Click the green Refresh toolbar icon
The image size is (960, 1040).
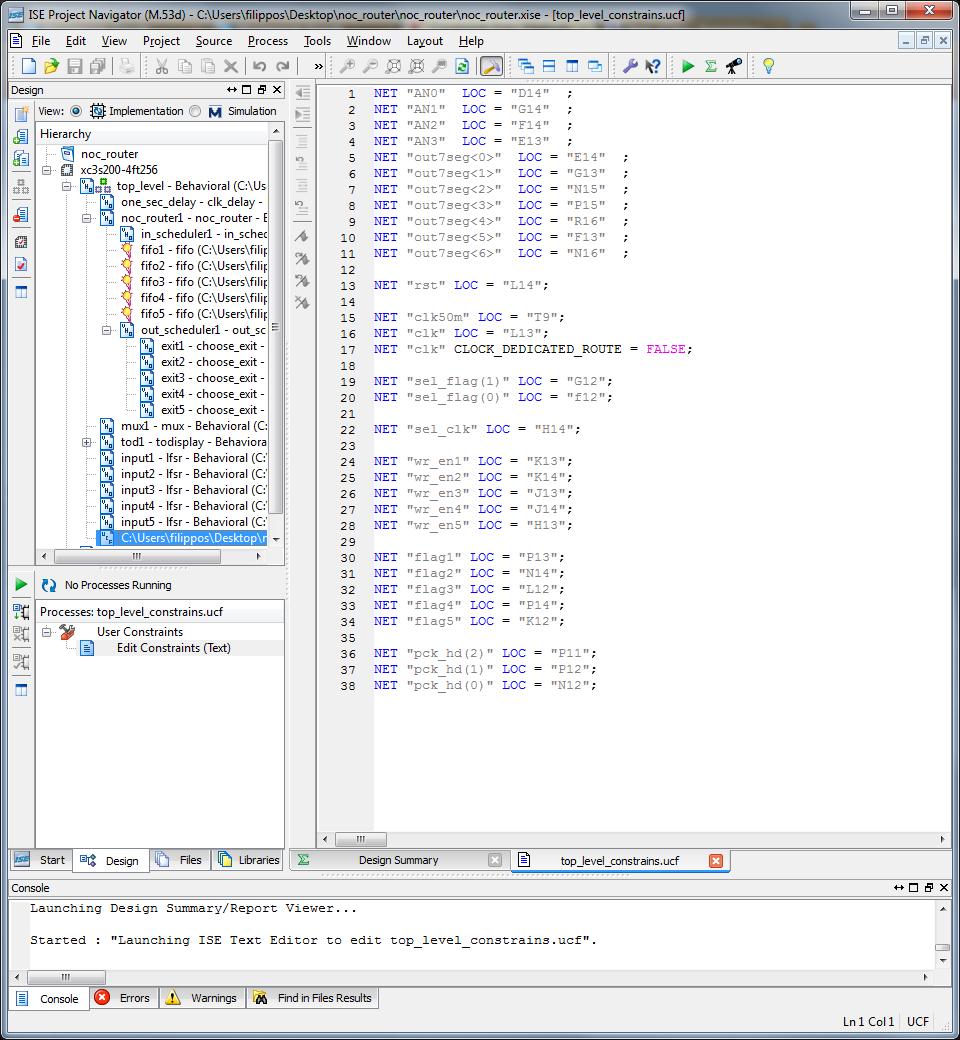coord(462,66)
